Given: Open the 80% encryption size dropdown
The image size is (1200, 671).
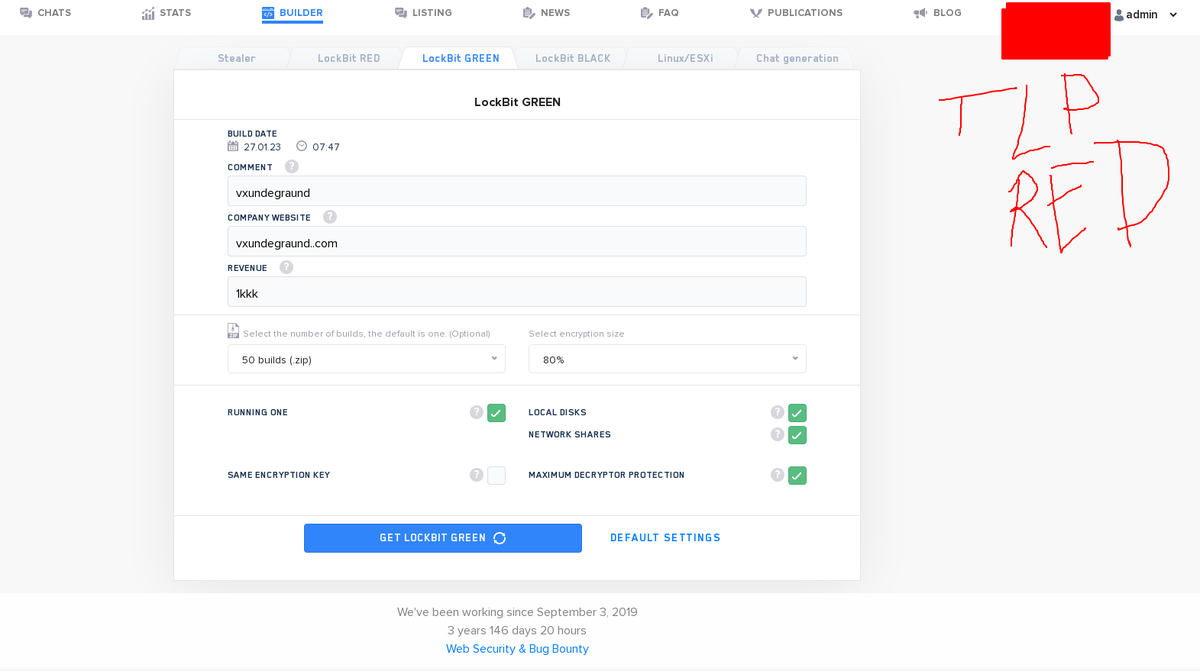Looking at the screenshot, I should pyautogui.click(x=667, y=359).
